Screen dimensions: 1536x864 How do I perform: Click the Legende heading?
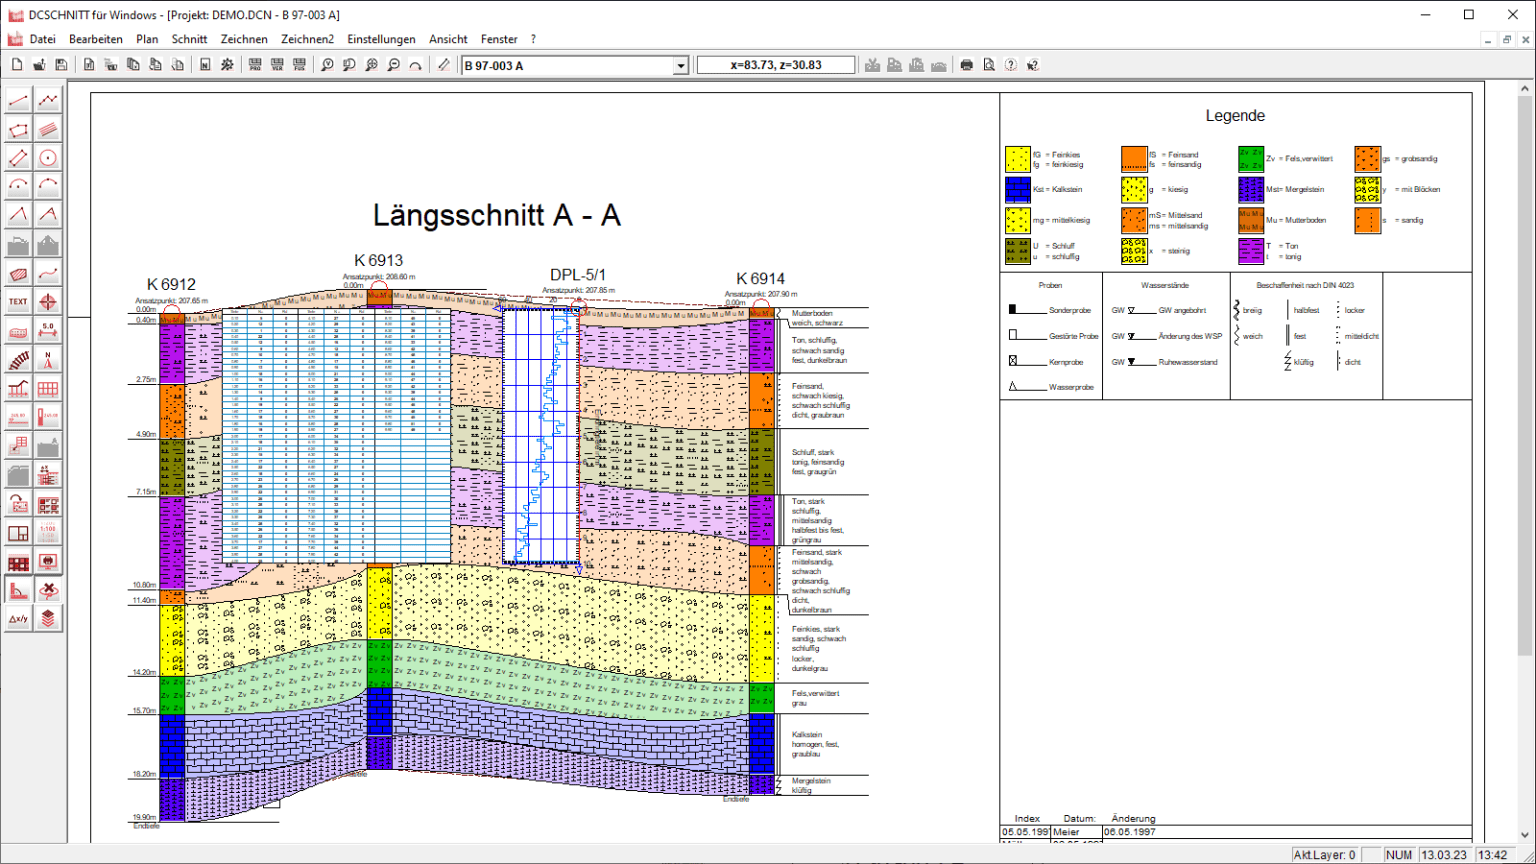click(1235, 116)
